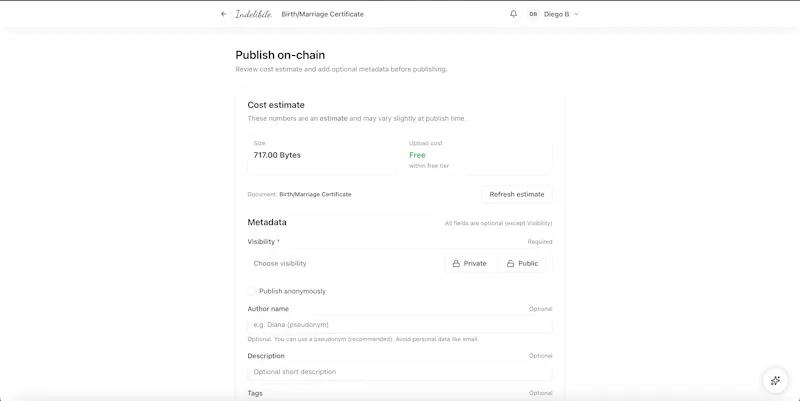Image resolution: width=800 pixels, height=401 pixels.
Task: Click the Indelibile logo
Action: coord(254,14)
